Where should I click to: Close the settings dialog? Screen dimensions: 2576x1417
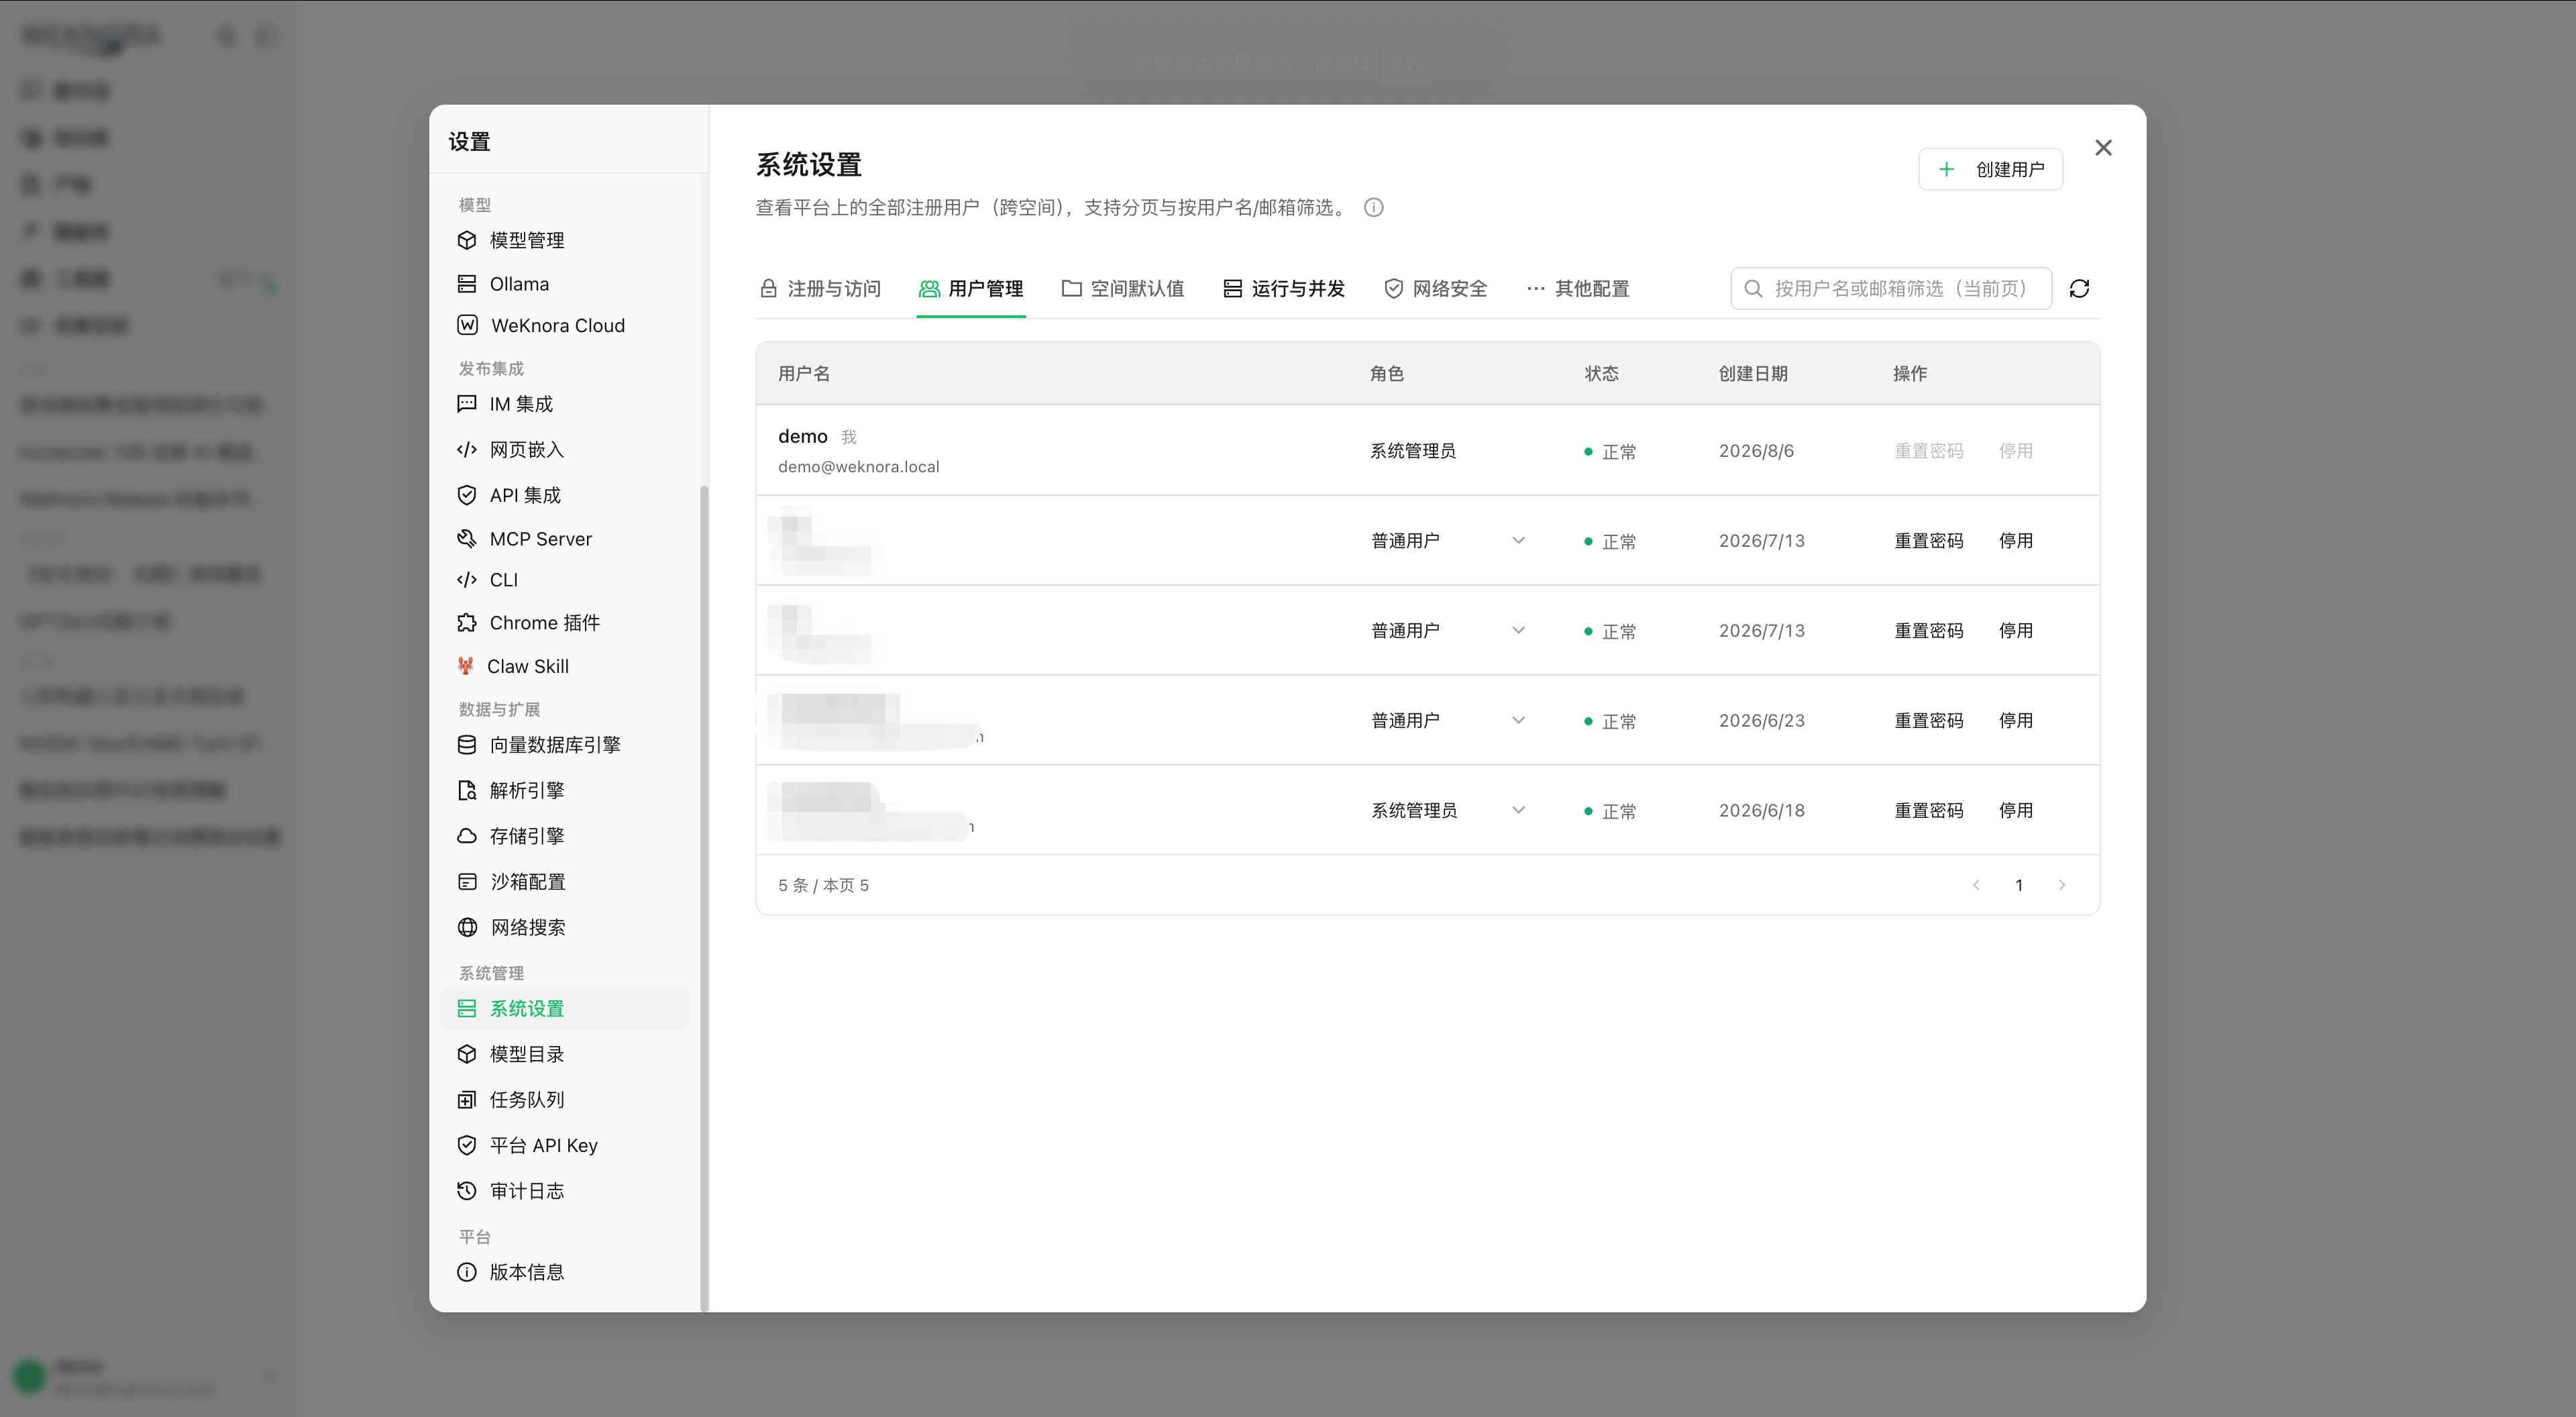click(x=2103, y=148)
